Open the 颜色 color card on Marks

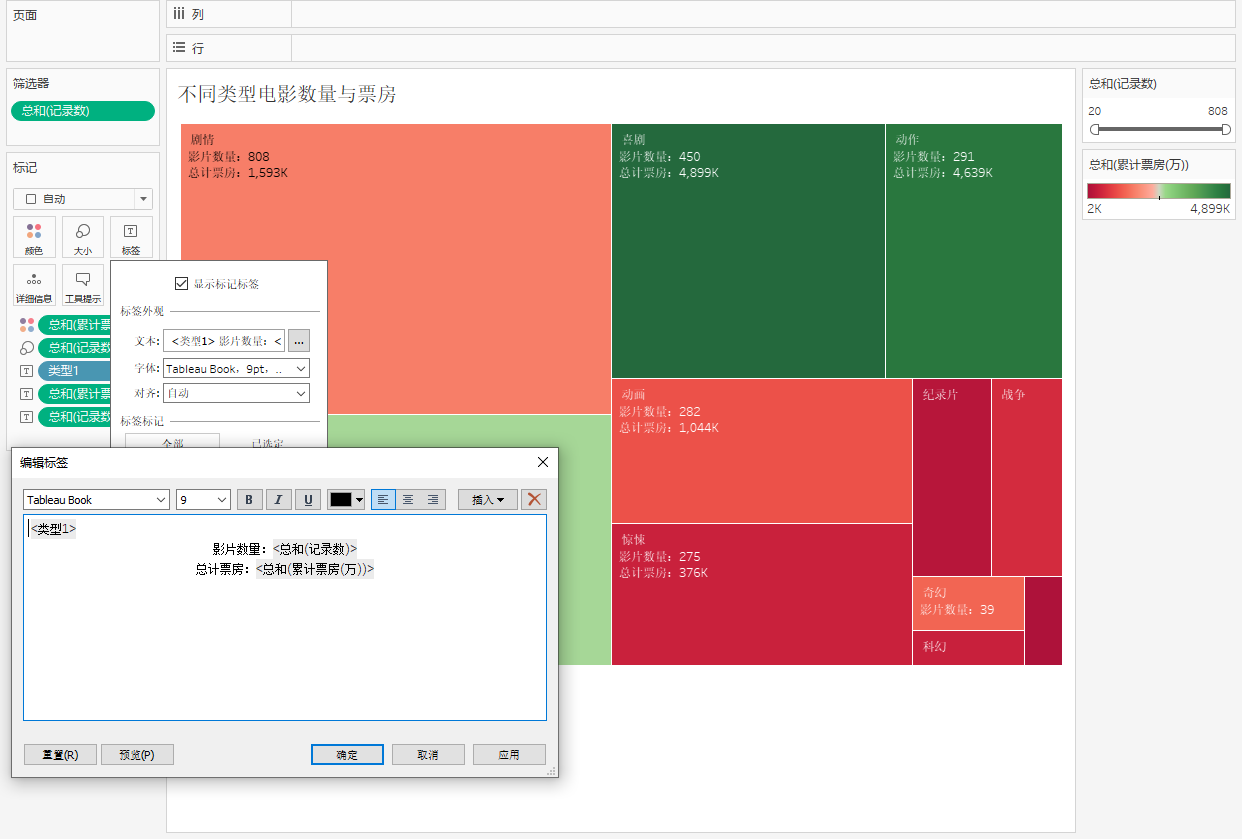34,237
